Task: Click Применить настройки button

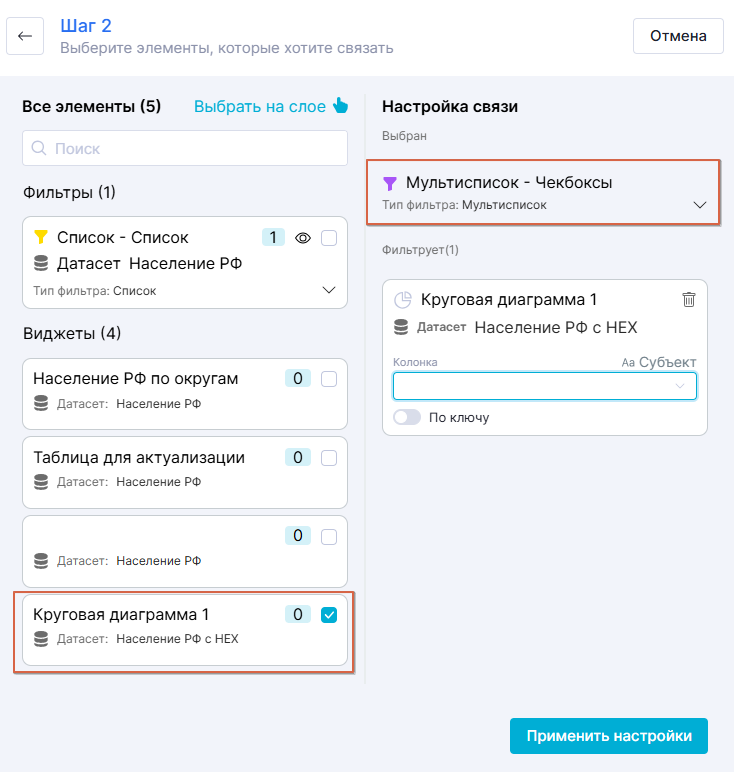Action: pos(608,736)
